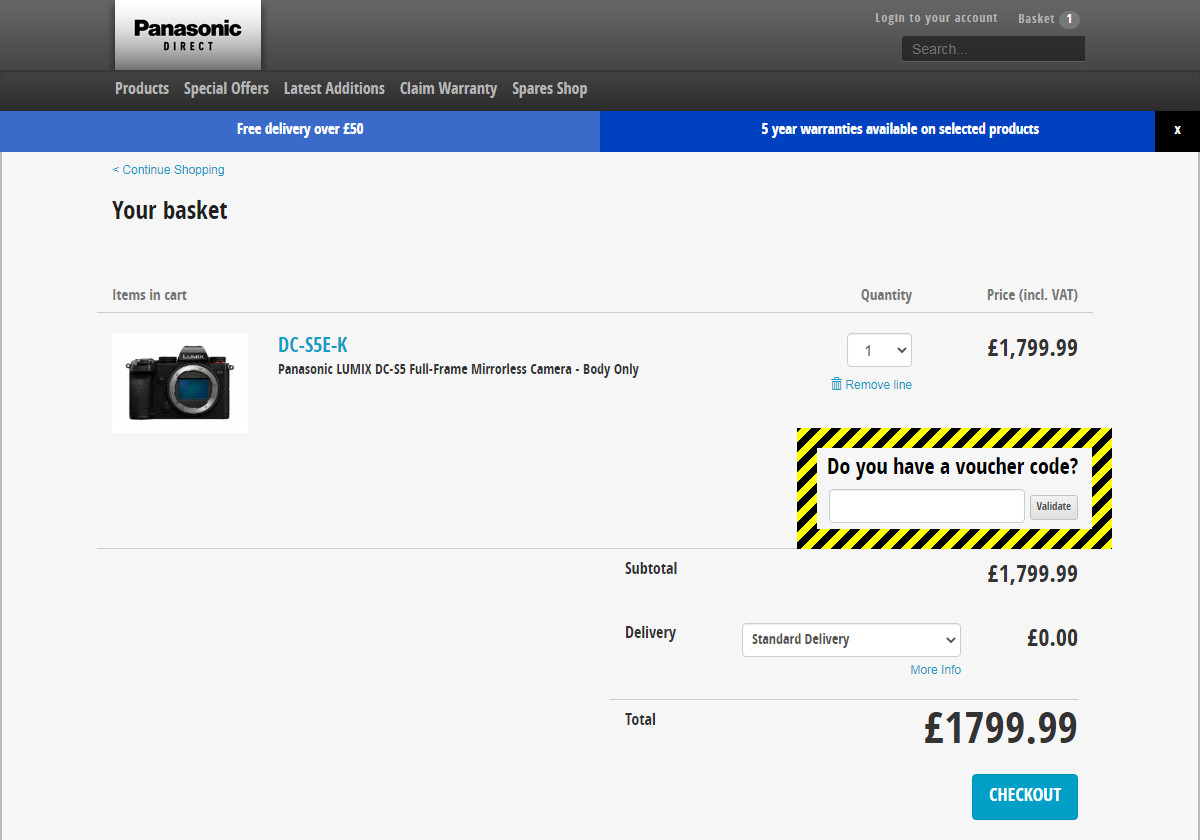
Task: Click the £0.00 delivery price
Action: click(x=1052, y=638)
